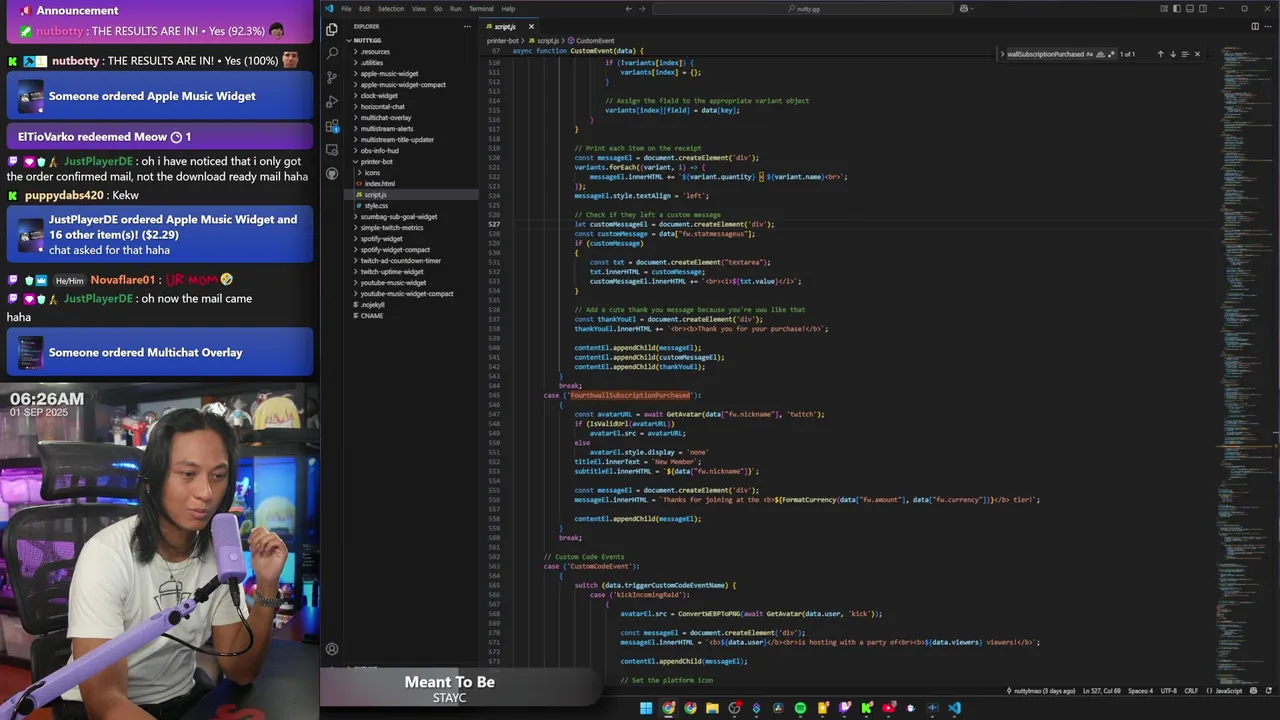Click UTF-8 encoding in status bar
This screenshot has height=720, width=1280.
(1169, 691)
